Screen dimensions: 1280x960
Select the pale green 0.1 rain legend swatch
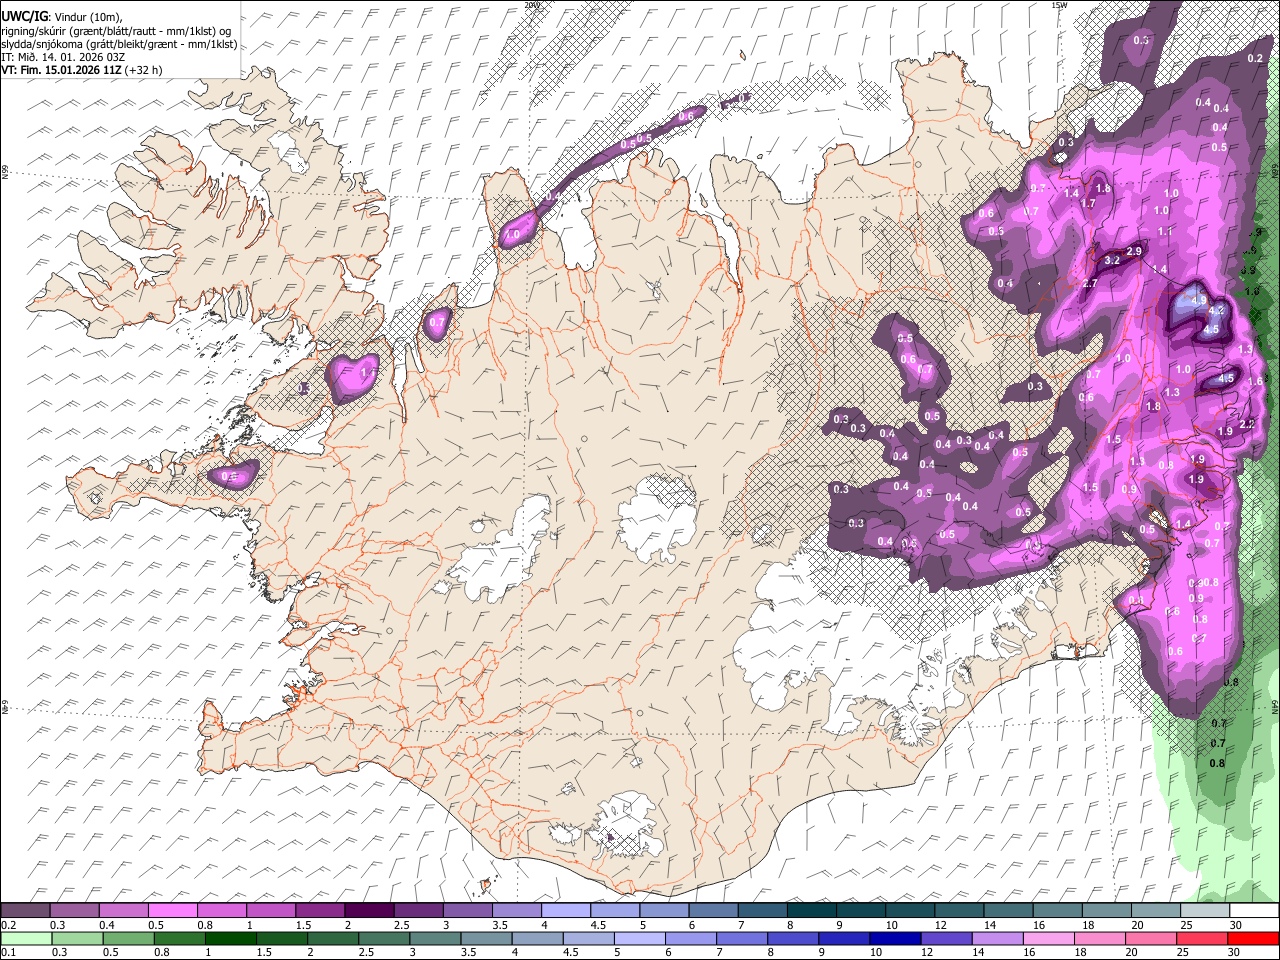[x=25, y=939]
